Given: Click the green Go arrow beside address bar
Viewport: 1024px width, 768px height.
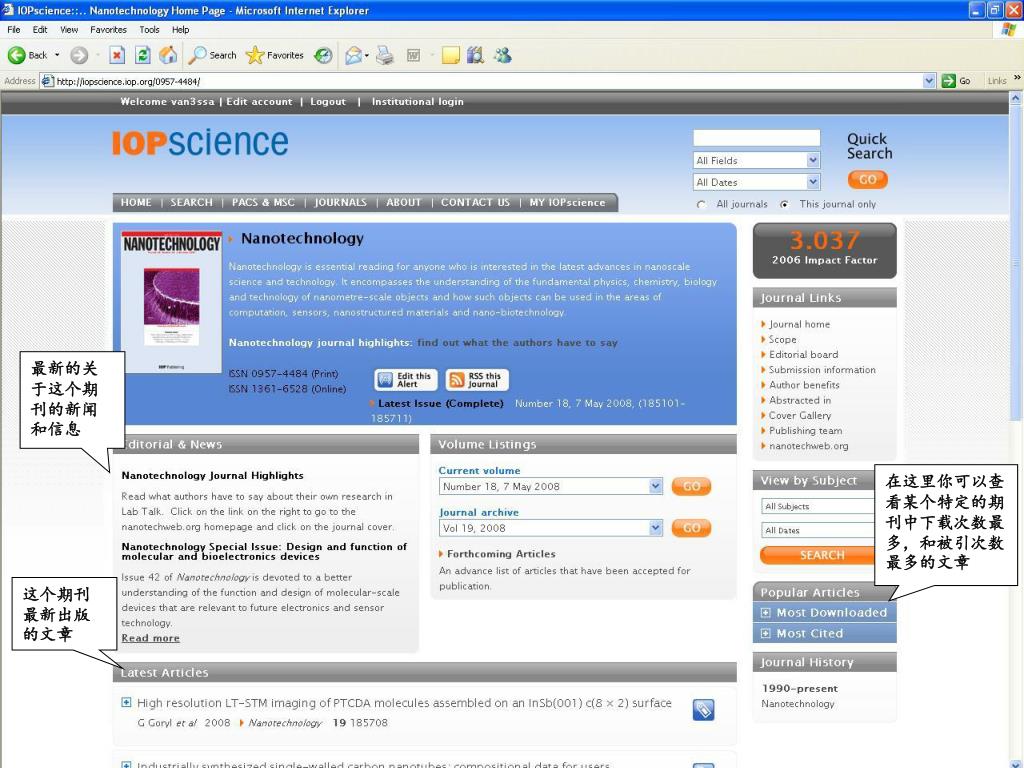Looking at the screenshot, I should point(948,81).
